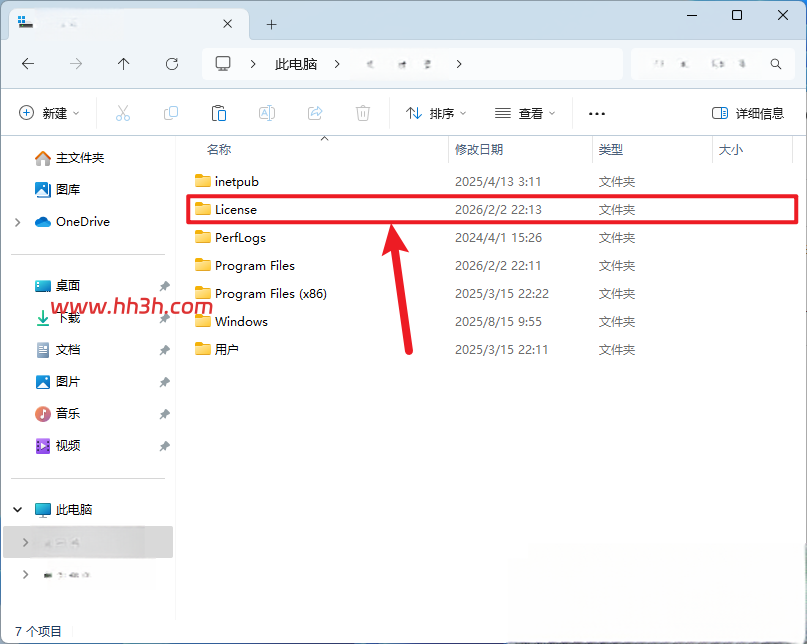Select the inetpub folder
The width and height of the screenshot is (807, 644).
pos(492,181)
